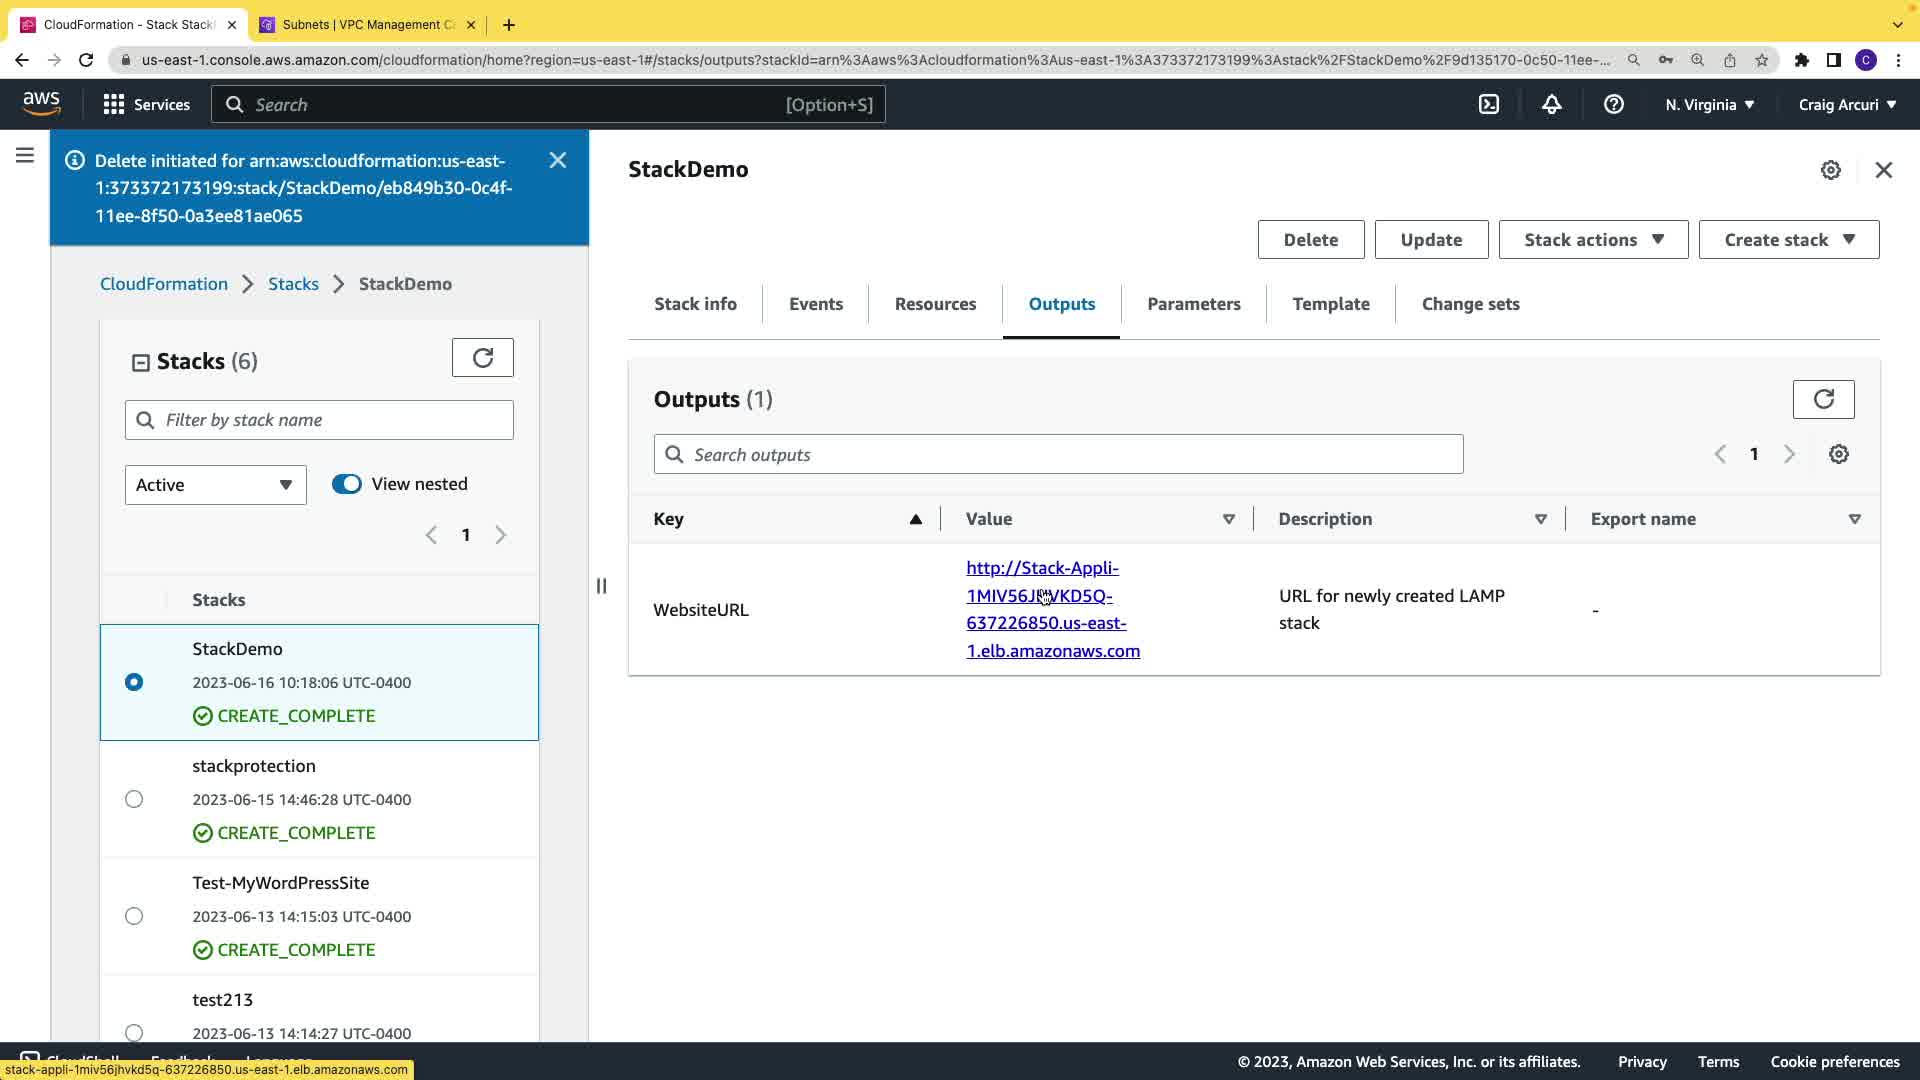The image size is (1920, 1080).
Task: Open the Active status filter dropdown
Action: 215,485
